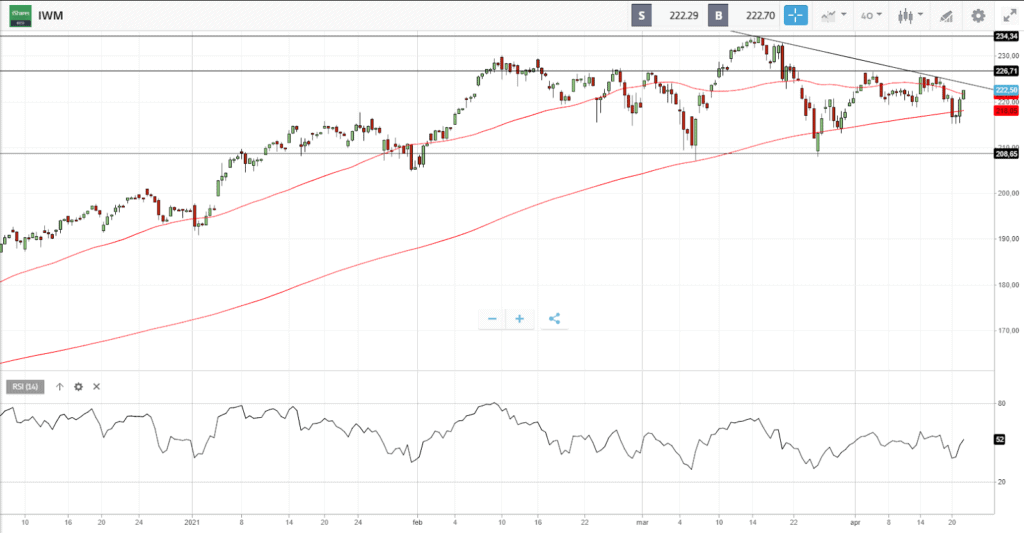Screen dimensions: 1024x533
Task: Move RSI panel up with arrow
Action: click(x=59, y=387)
